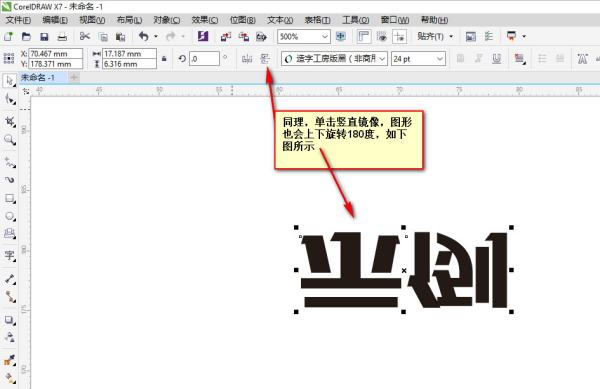600x389 pixels.
Task: Select the Ellipse tool
Action: [10, 216]
